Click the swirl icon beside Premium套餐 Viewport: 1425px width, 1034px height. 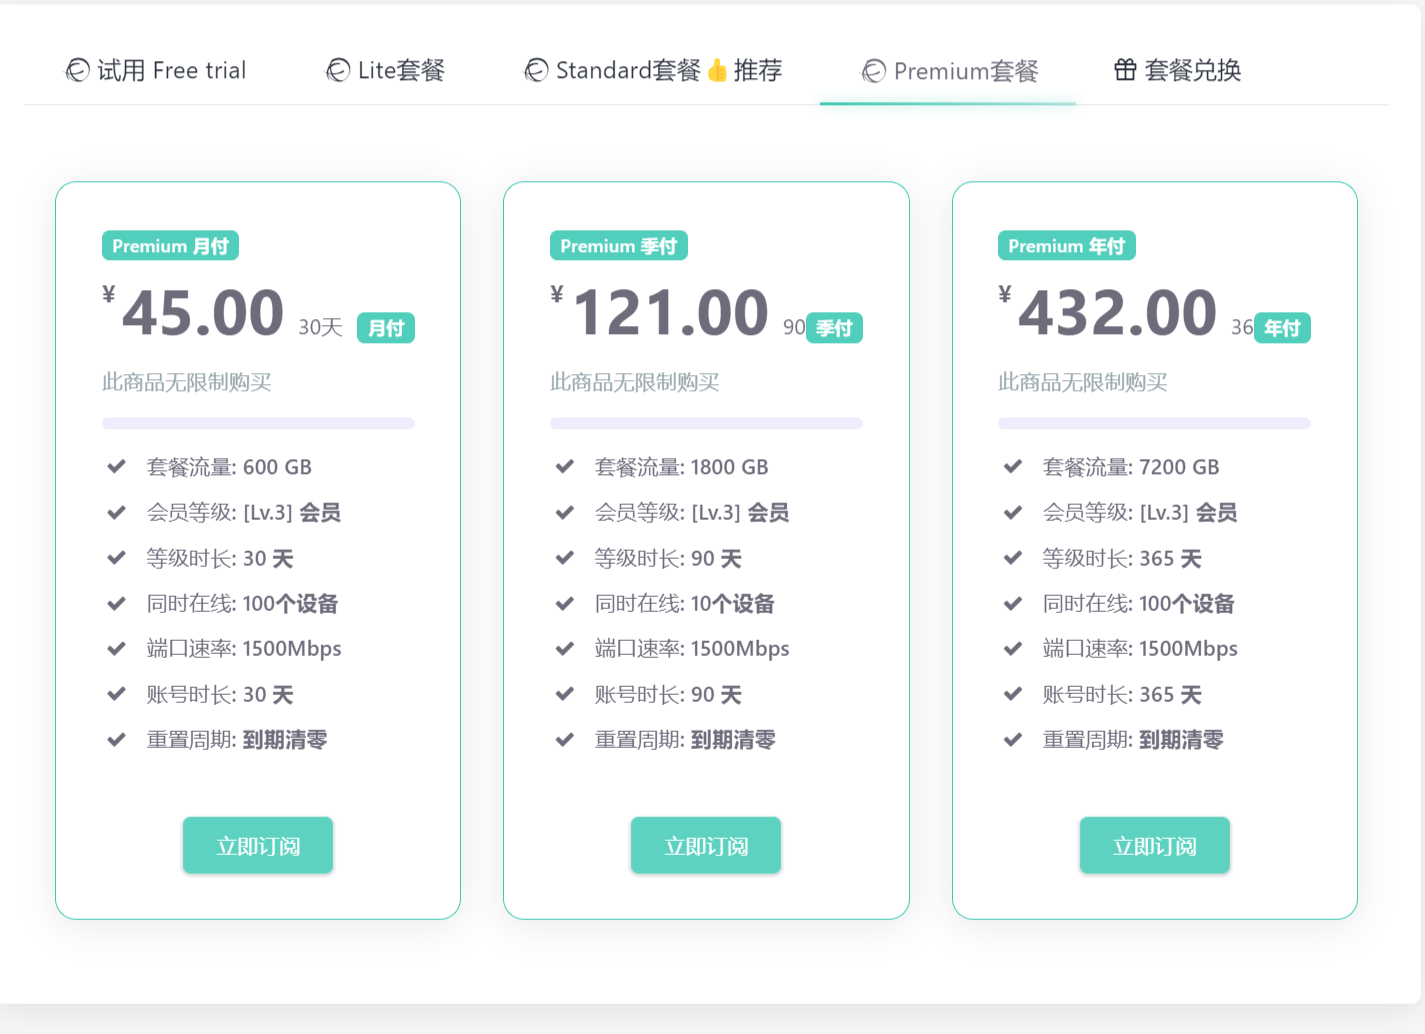pos(873,71)
